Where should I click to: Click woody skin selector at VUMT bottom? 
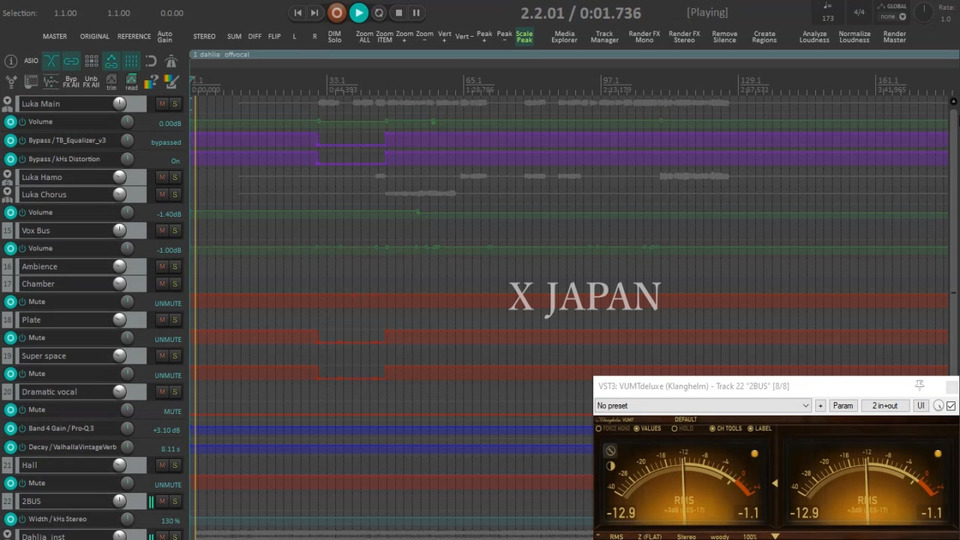pyautogui.click(x=719, y=537)
